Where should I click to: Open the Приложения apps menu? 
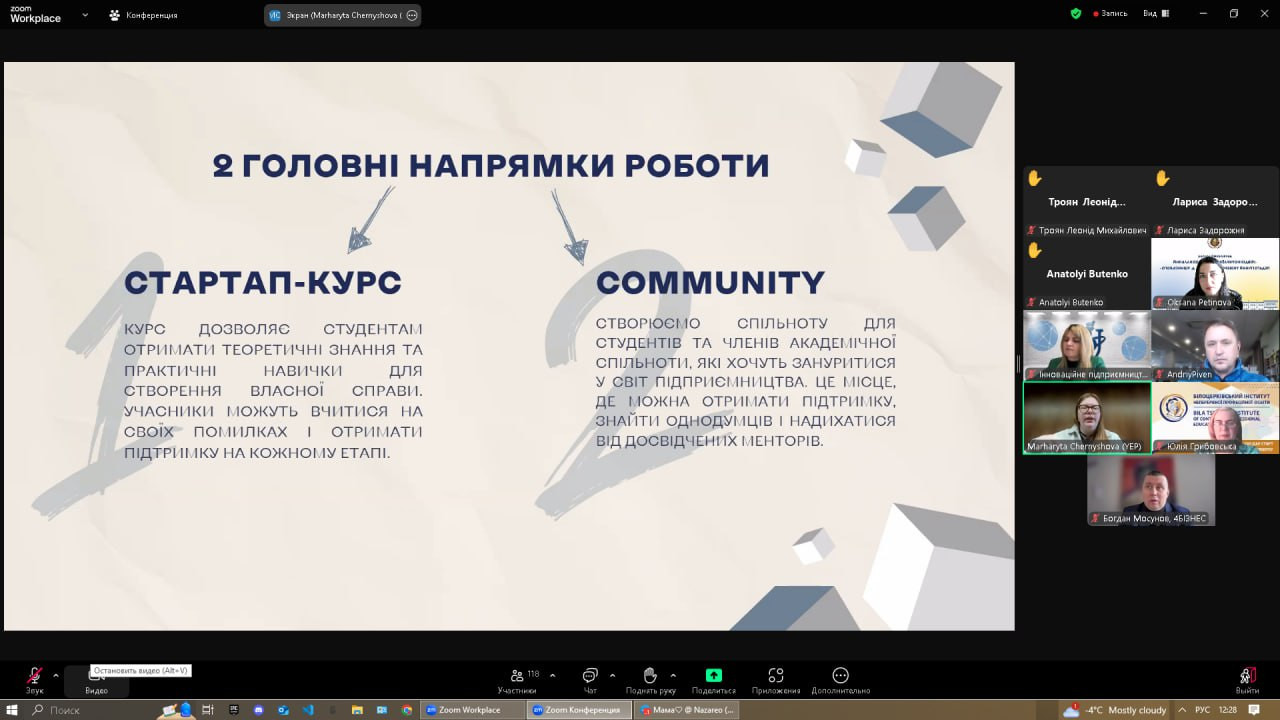[x=776, y=681]
